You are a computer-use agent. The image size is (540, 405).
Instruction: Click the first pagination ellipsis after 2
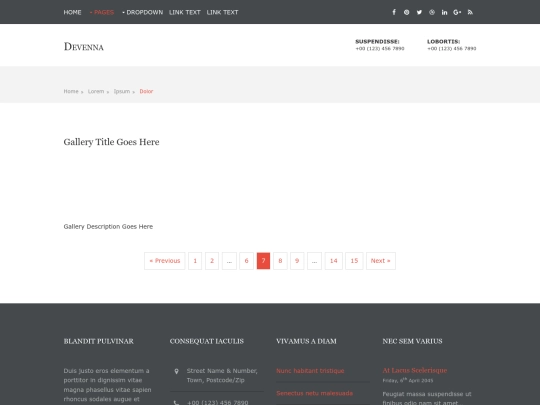[x=229, y=261]
